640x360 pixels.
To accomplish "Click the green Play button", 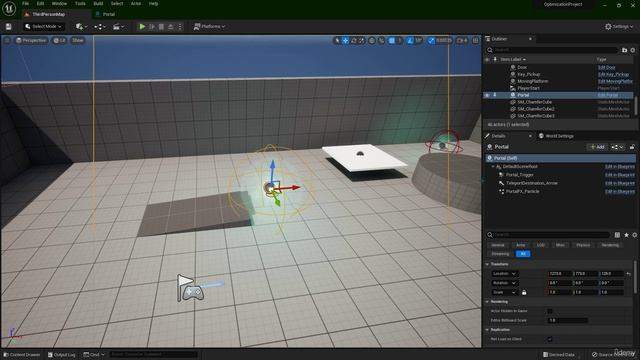I will click(142, 27).
